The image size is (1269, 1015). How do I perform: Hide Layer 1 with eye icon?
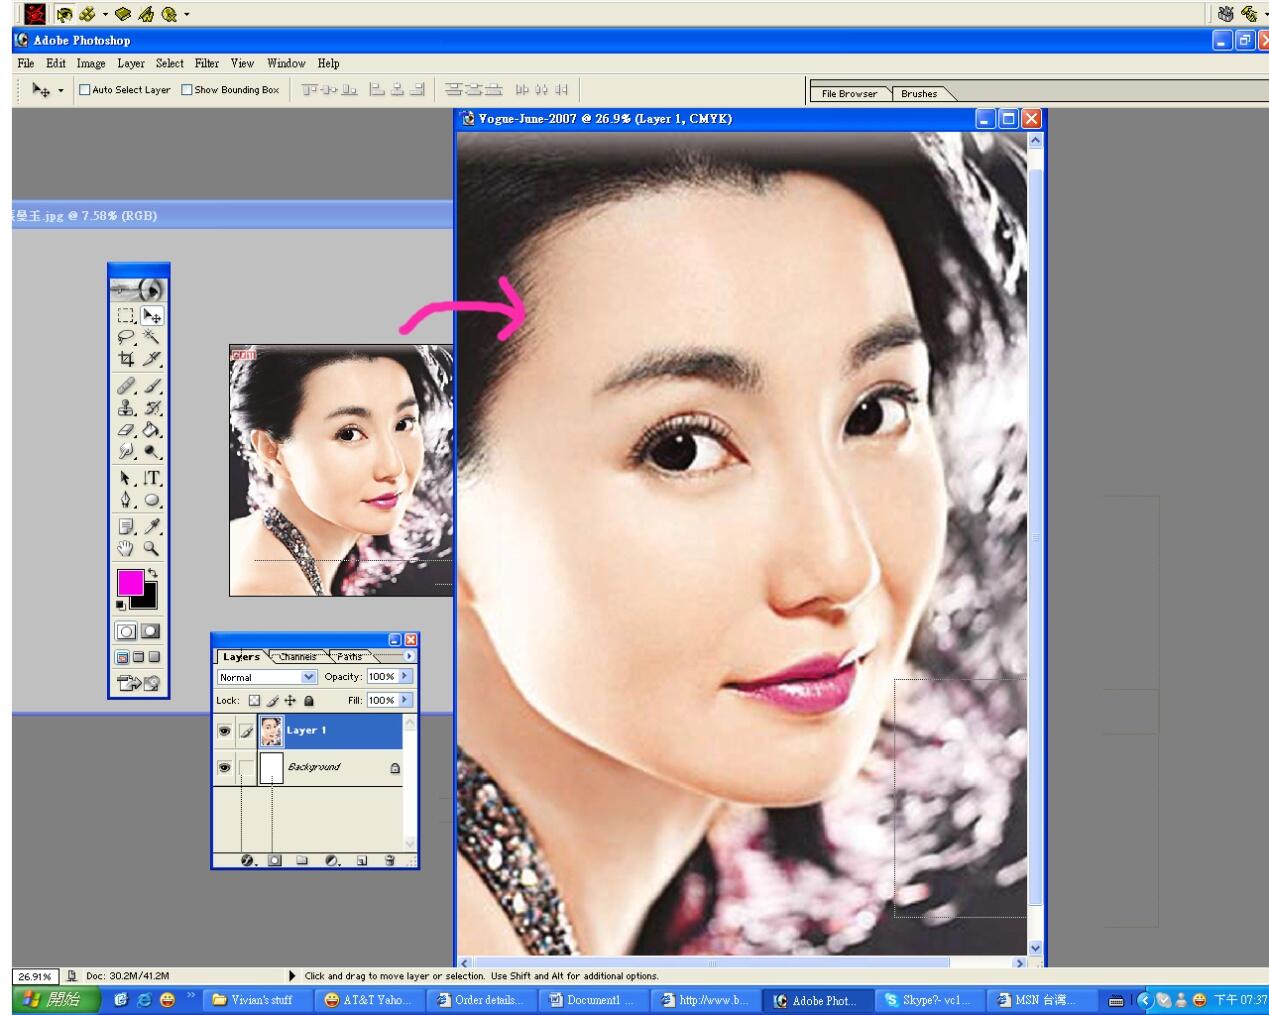225,731
